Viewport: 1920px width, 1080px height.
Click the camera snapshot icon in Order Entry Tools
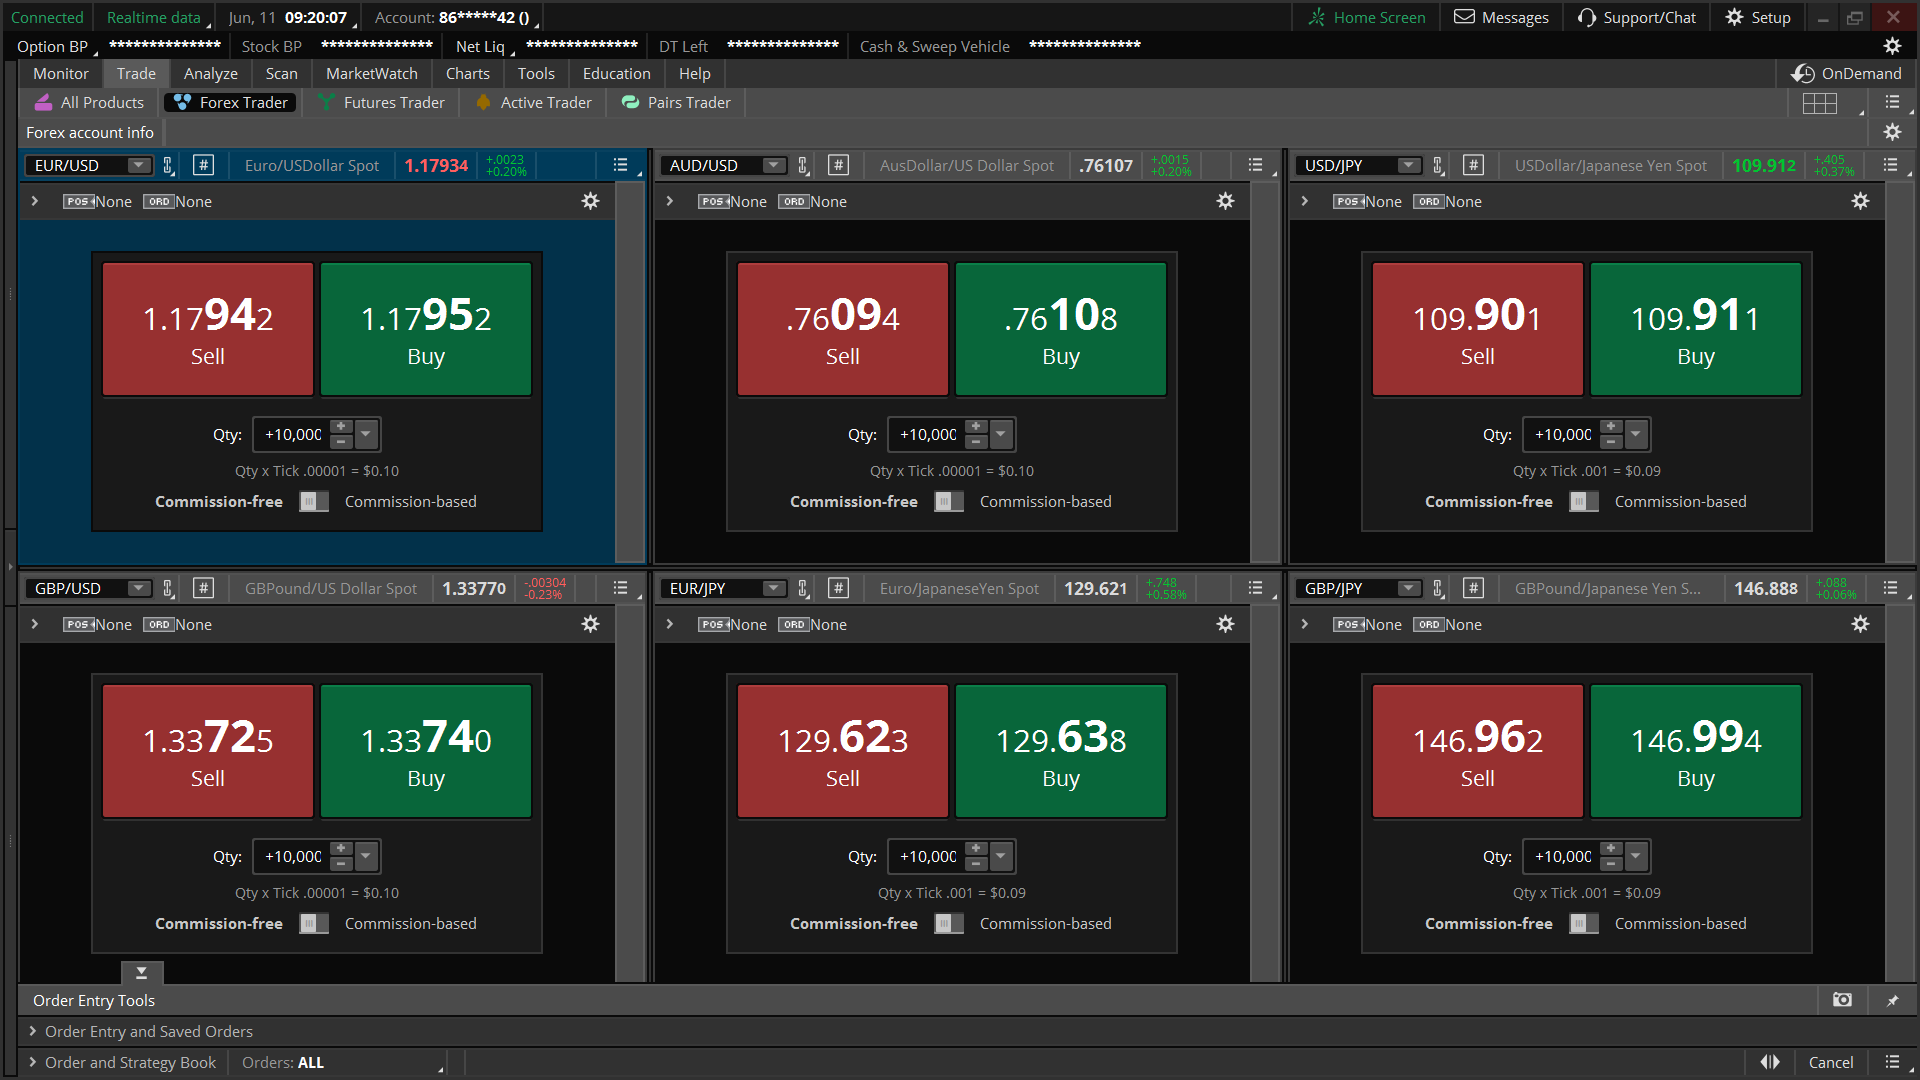tap(1842, 1000)
